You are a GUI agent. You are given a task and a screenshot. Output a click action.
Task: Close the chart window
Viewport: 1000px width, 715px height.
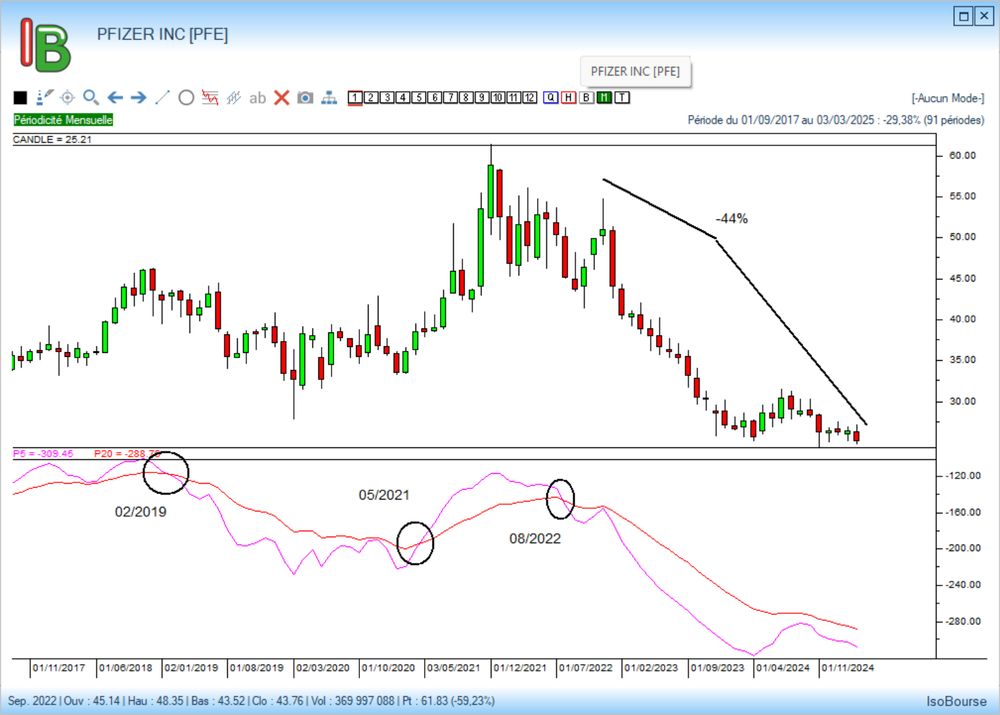(984, 16)
